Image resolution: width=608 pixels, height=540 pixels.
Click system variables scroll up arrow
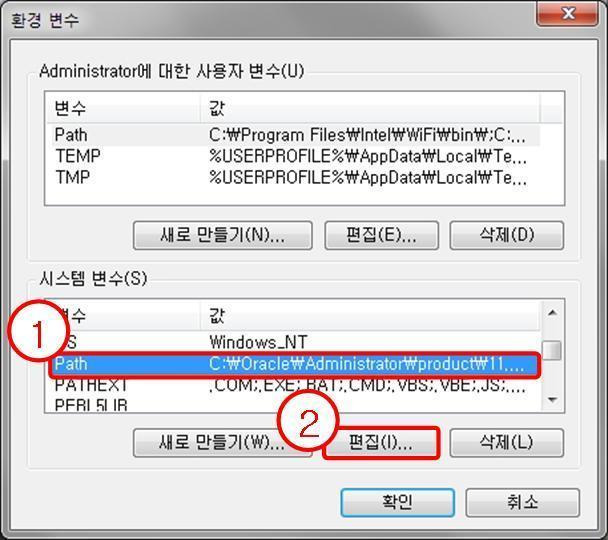click(x=552, y=312)
